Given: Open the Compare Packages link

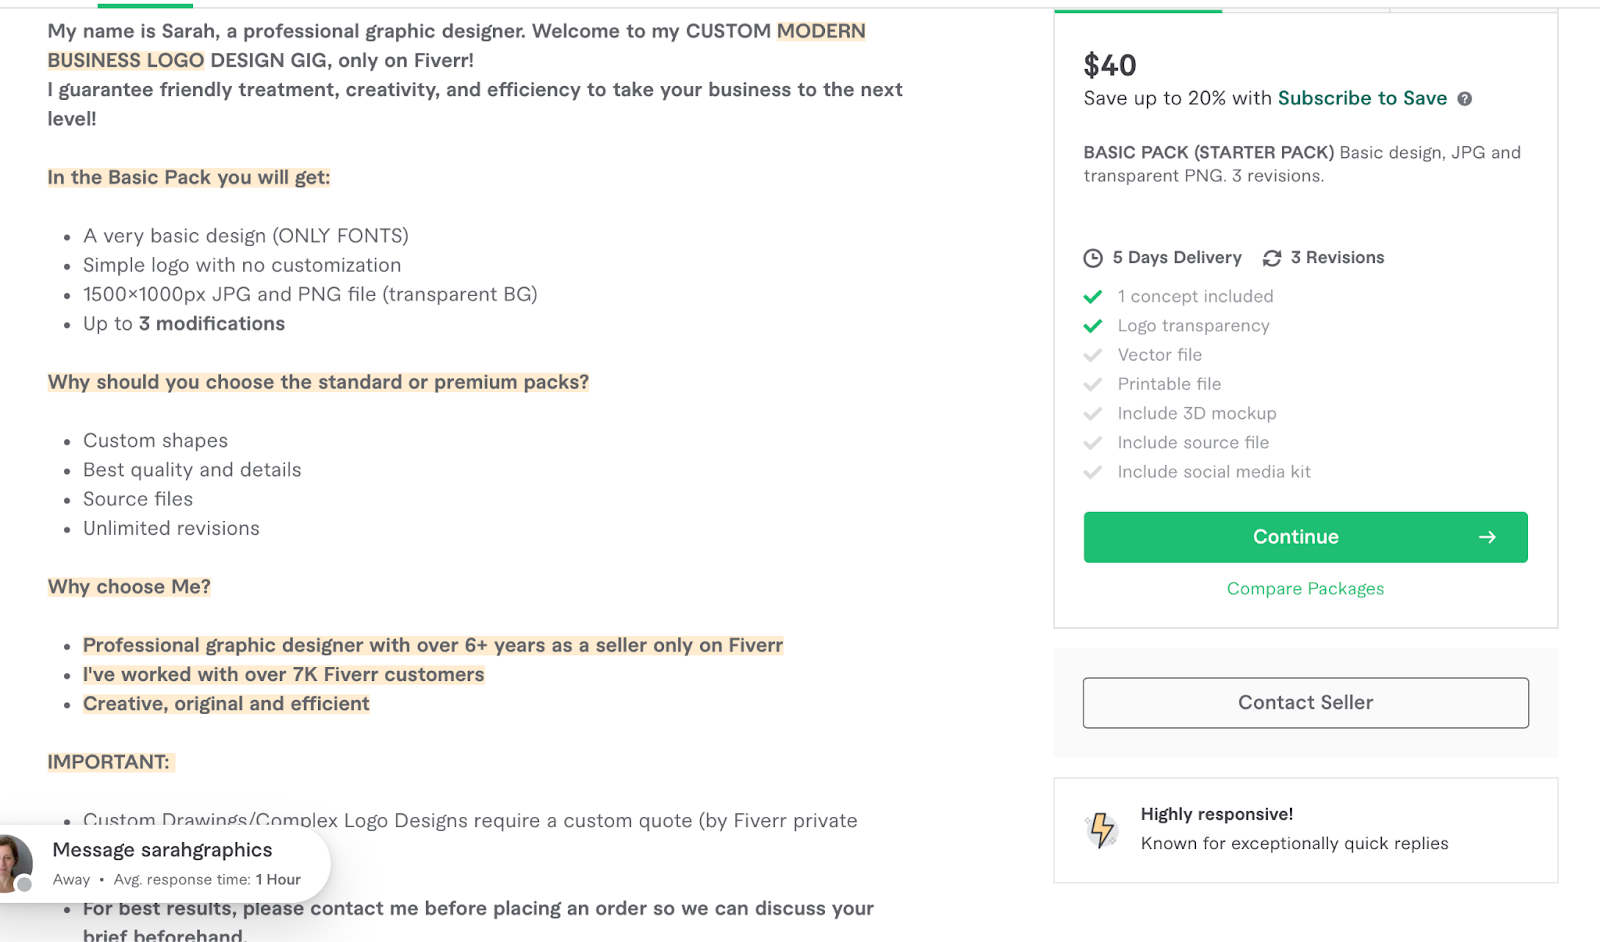Looking at the screenshot, I should click(1305, 589).
